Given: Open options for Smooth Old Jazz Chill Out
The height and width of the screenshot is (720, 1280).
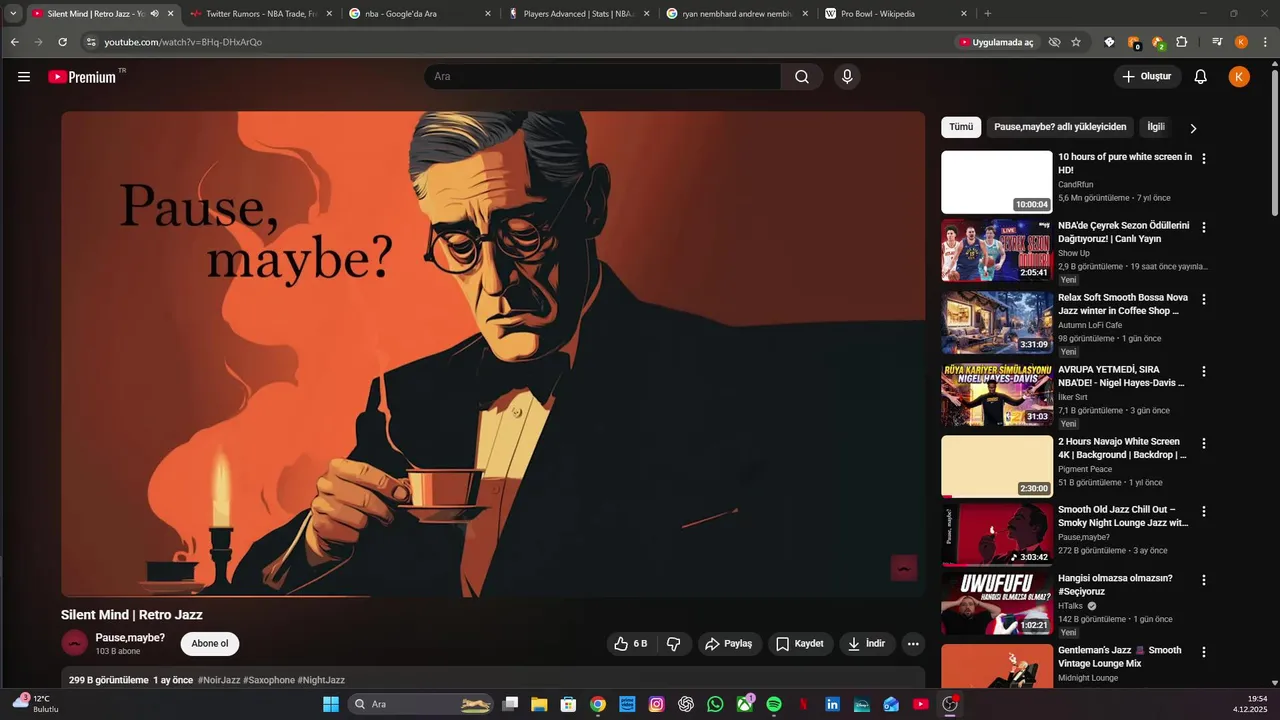Looking at the screenshot, I should (1204, 512).
